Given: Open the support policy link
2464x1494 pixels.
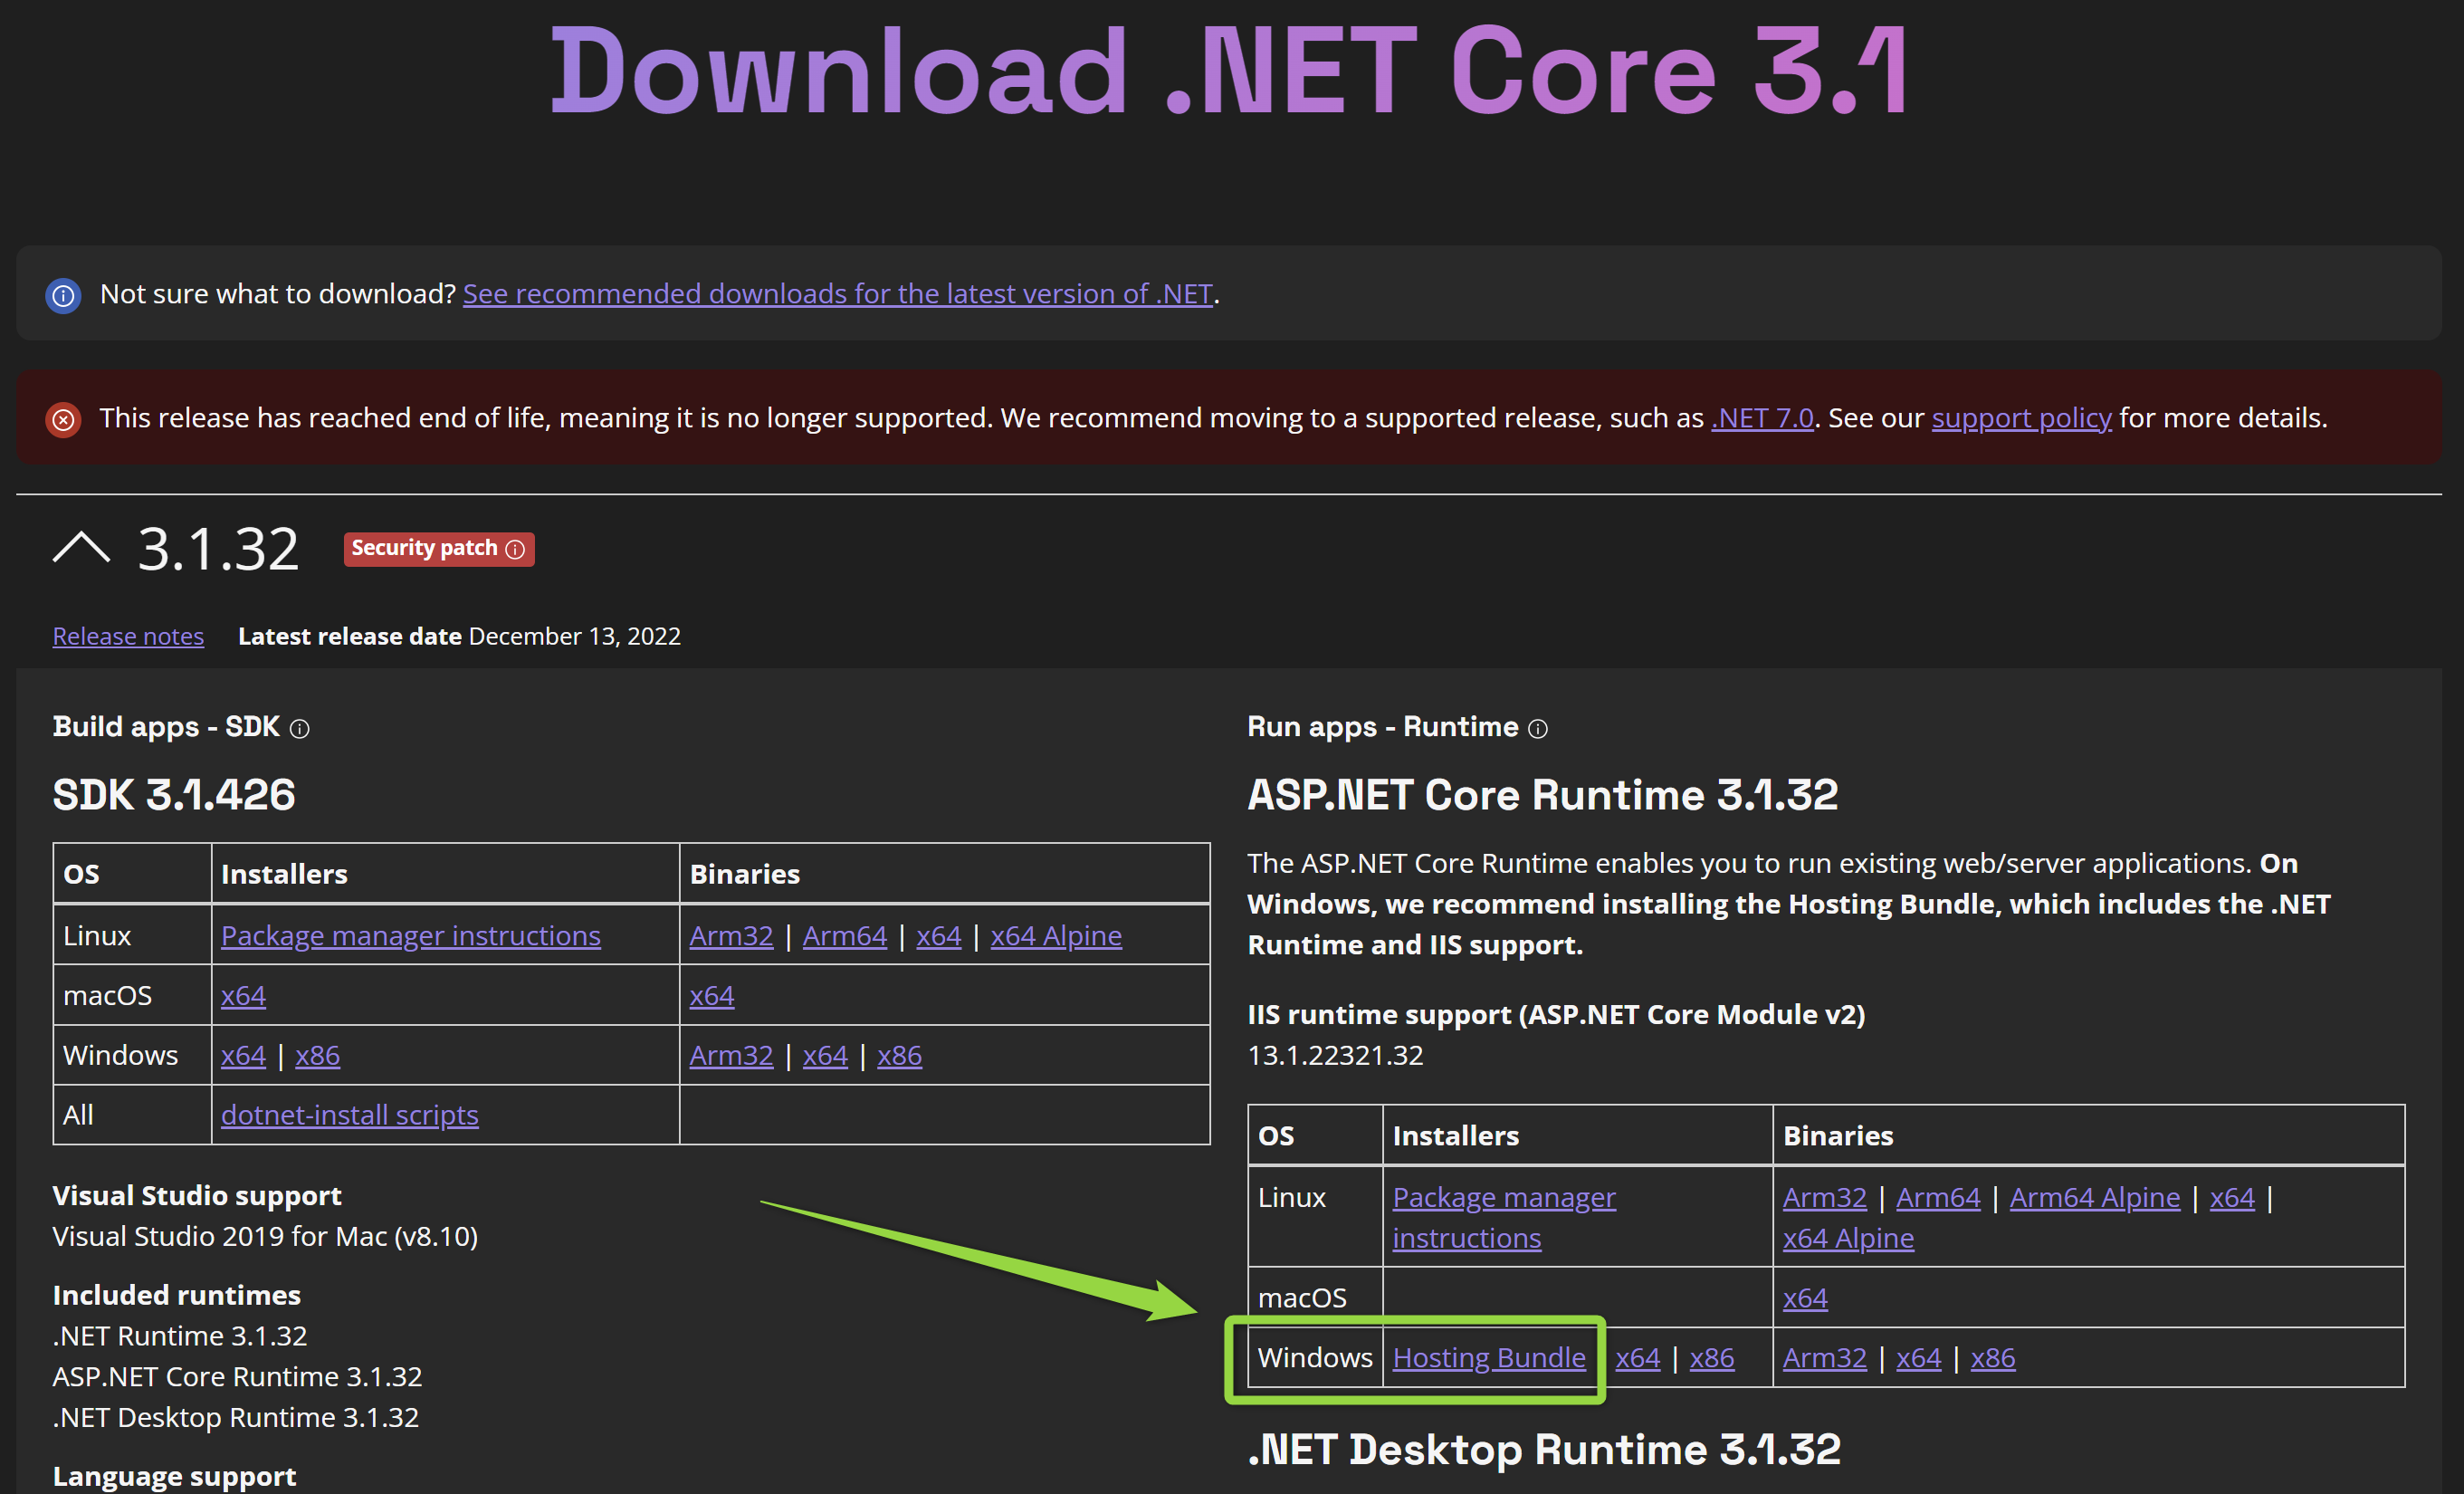Looking at the screenshot, I should click(x=2021, y=418).
